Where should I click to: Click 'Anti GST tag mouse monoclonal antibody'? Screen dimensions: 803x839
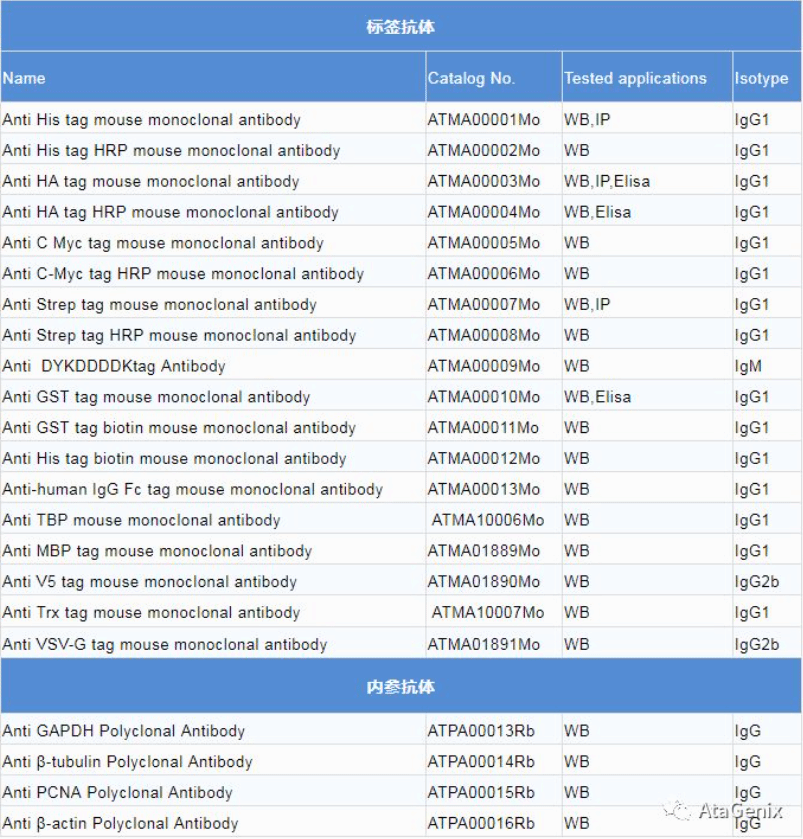[x=156, y=396]
